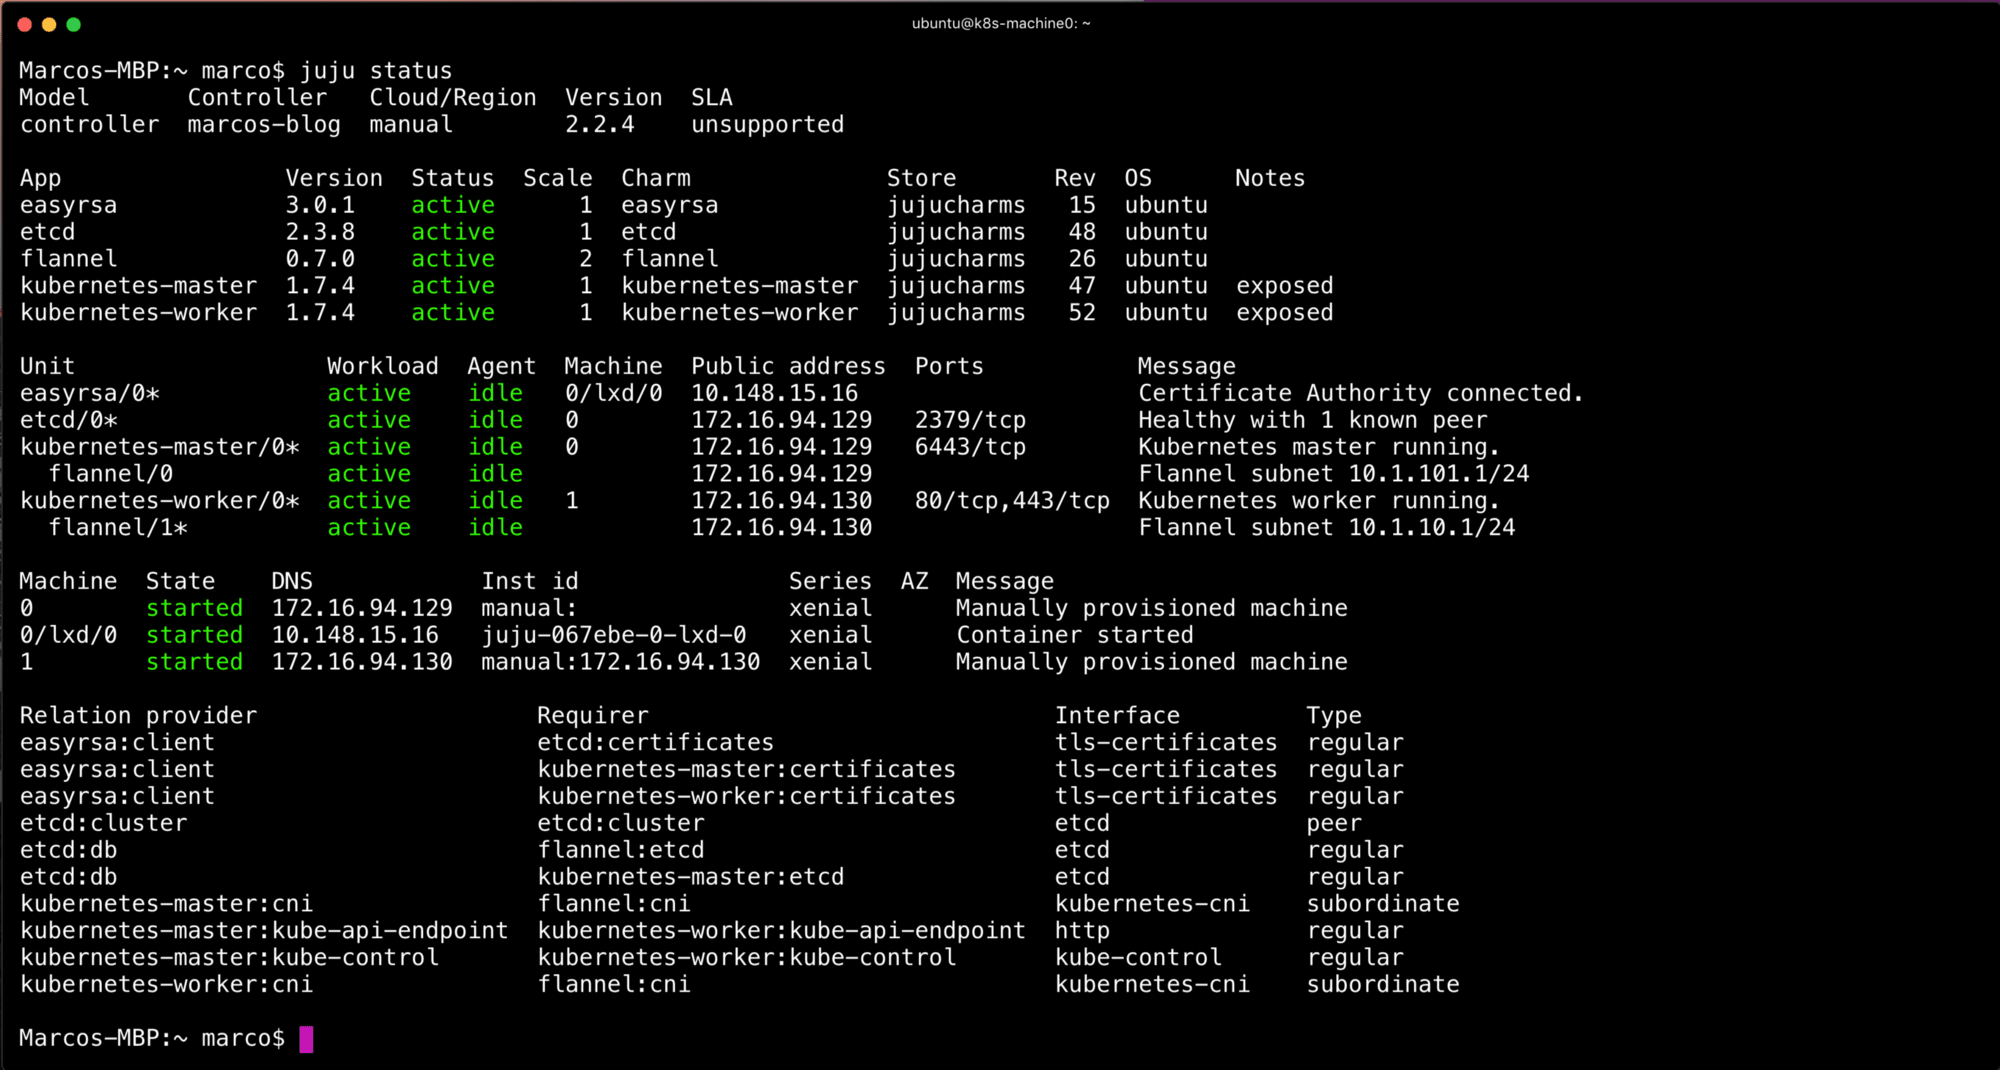
Task: Click requirer 'kubernetes-master:etcd'
Action: (x=691, y=878)
